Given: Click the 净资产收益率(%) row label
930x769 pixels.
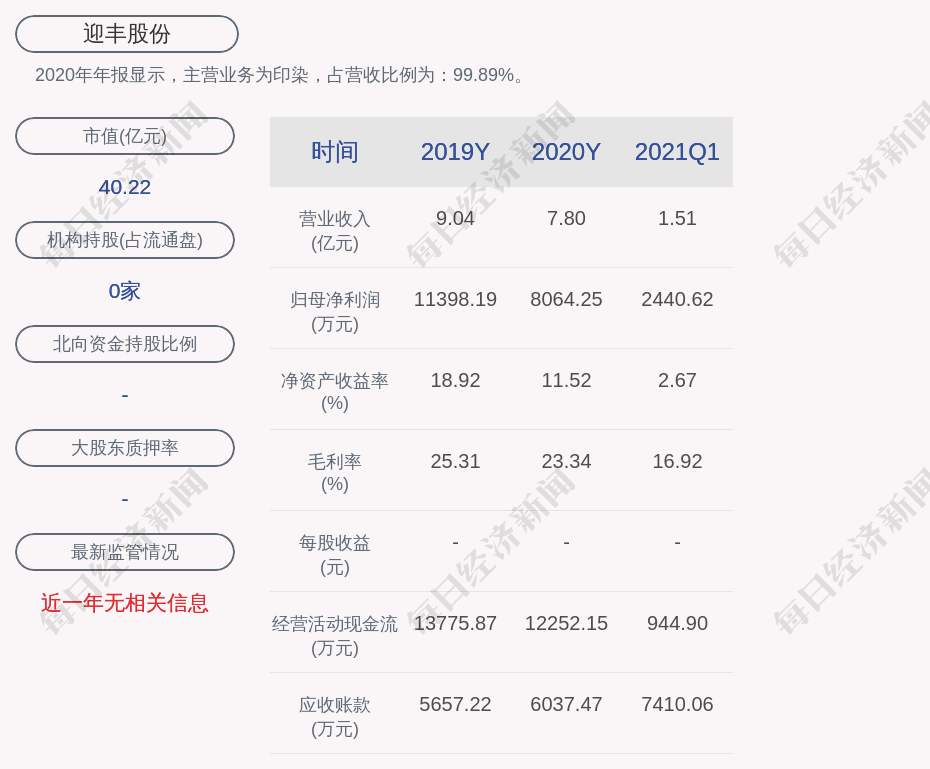Looking at the screenshot, I should (x=335, y=392).
